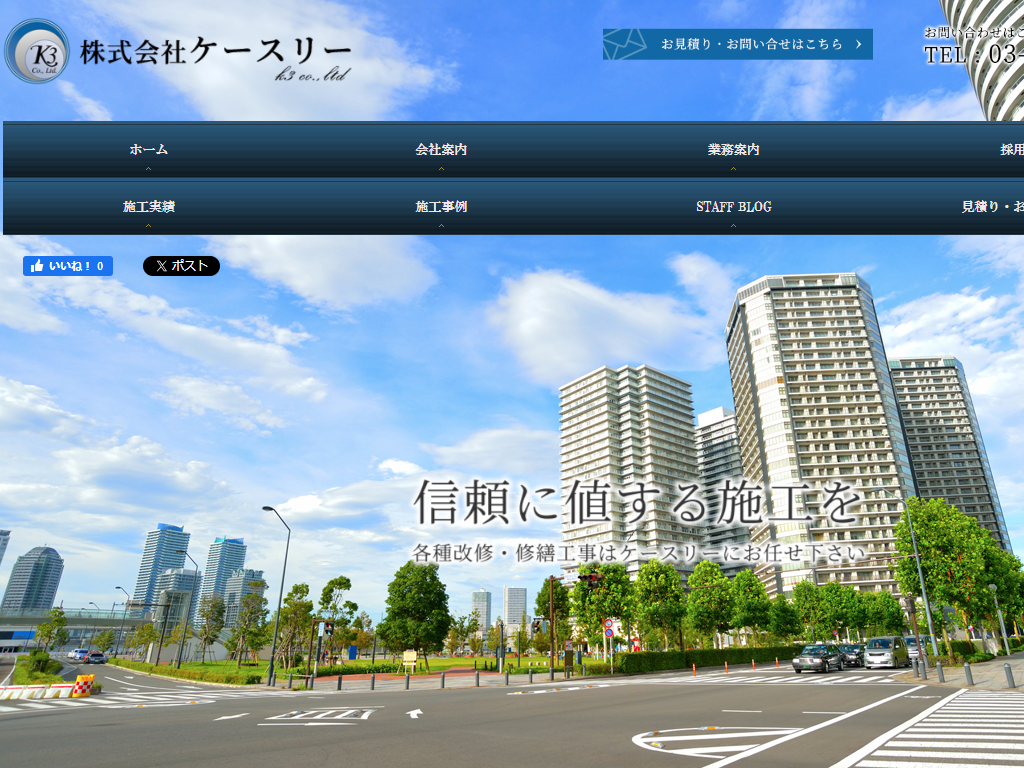Click the right arrow in the お見積り banner
The image size is (1024, 768).
pos(858,44)
